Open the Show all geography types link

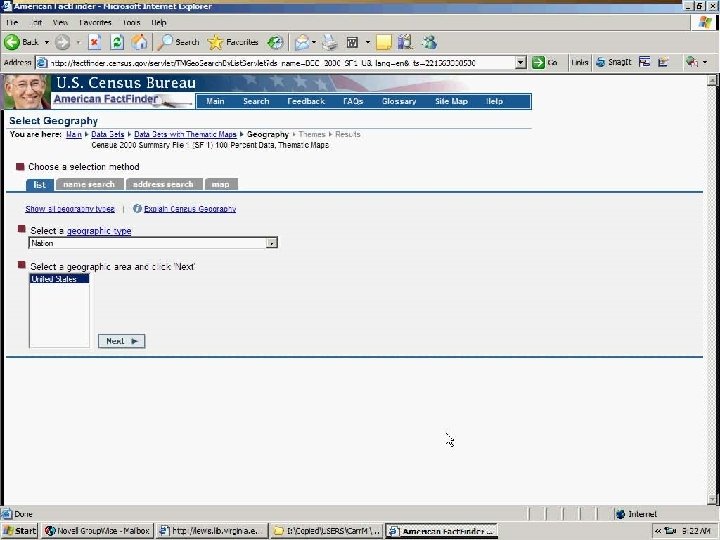70,209
